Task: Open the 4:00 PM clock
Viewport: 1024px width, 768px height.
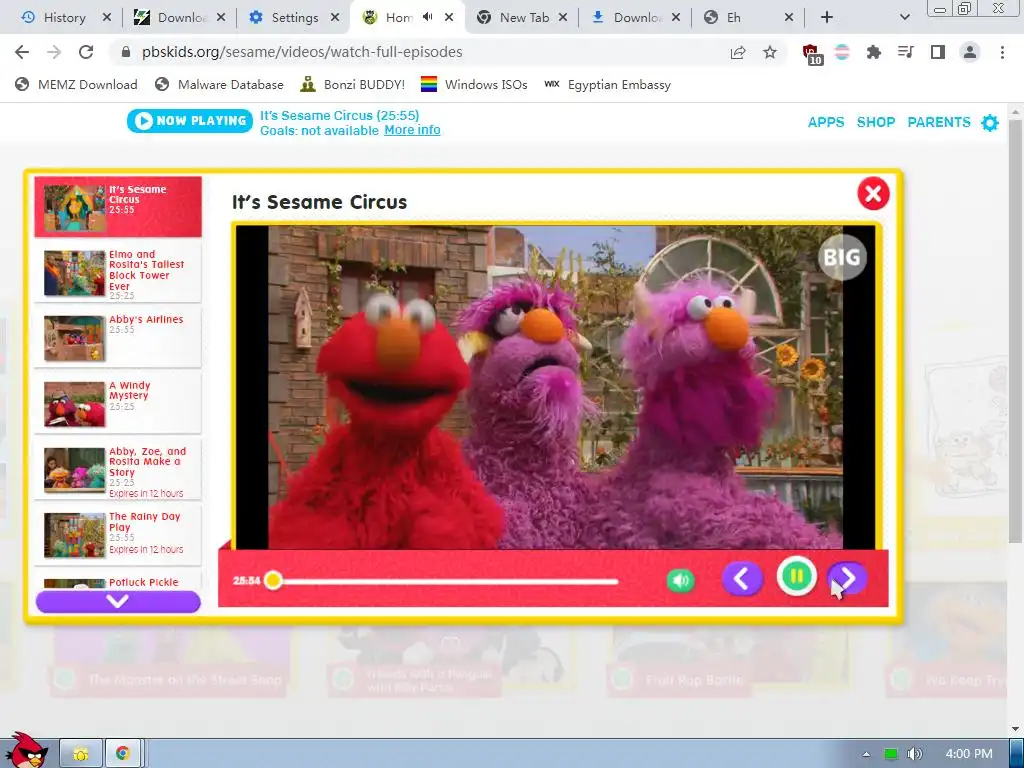Action: point(968,754)
